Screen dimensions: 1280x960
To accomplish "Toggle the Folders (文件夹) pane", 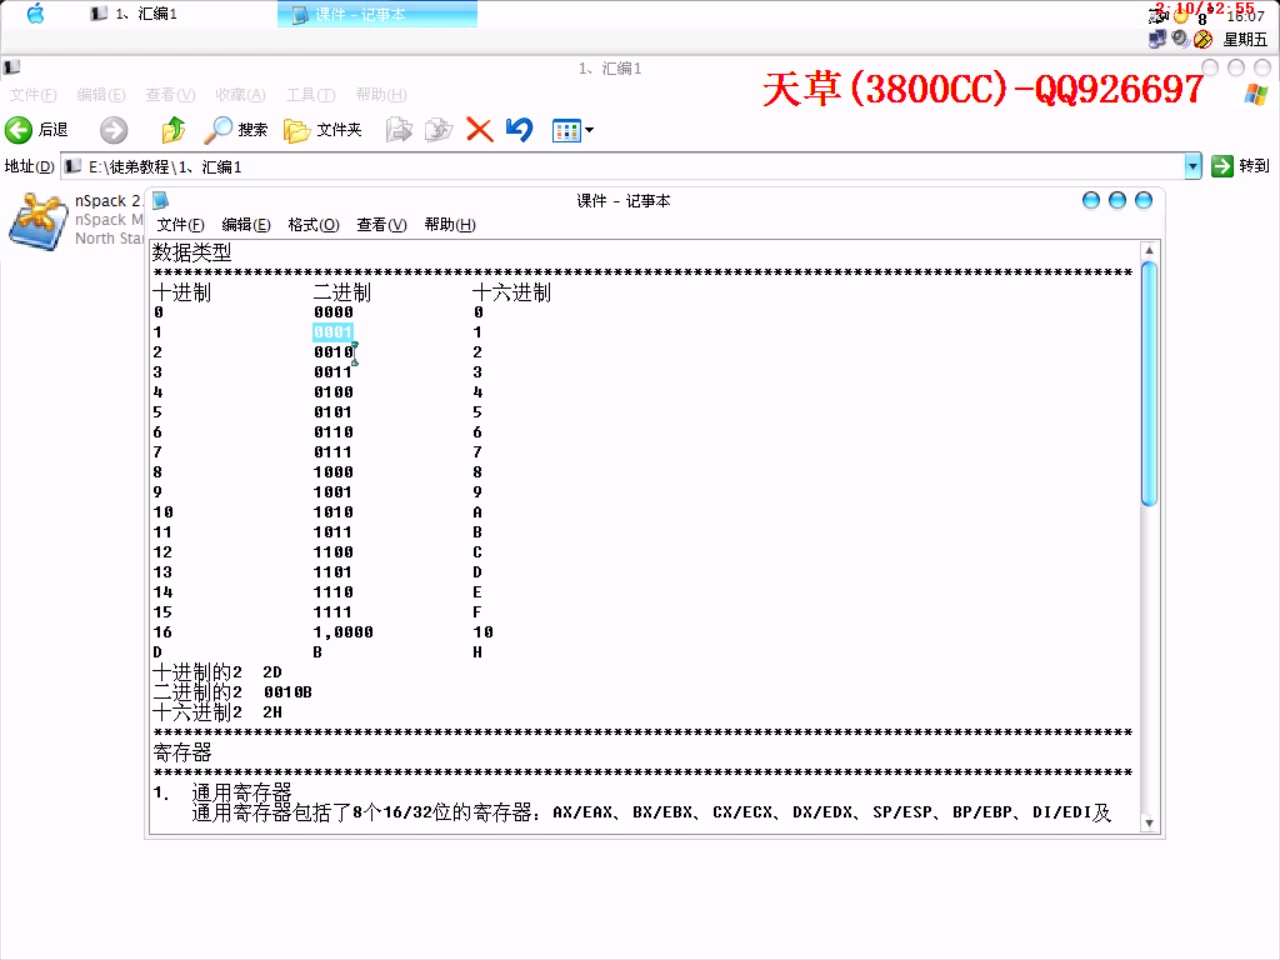I will (x=322, y=130).
